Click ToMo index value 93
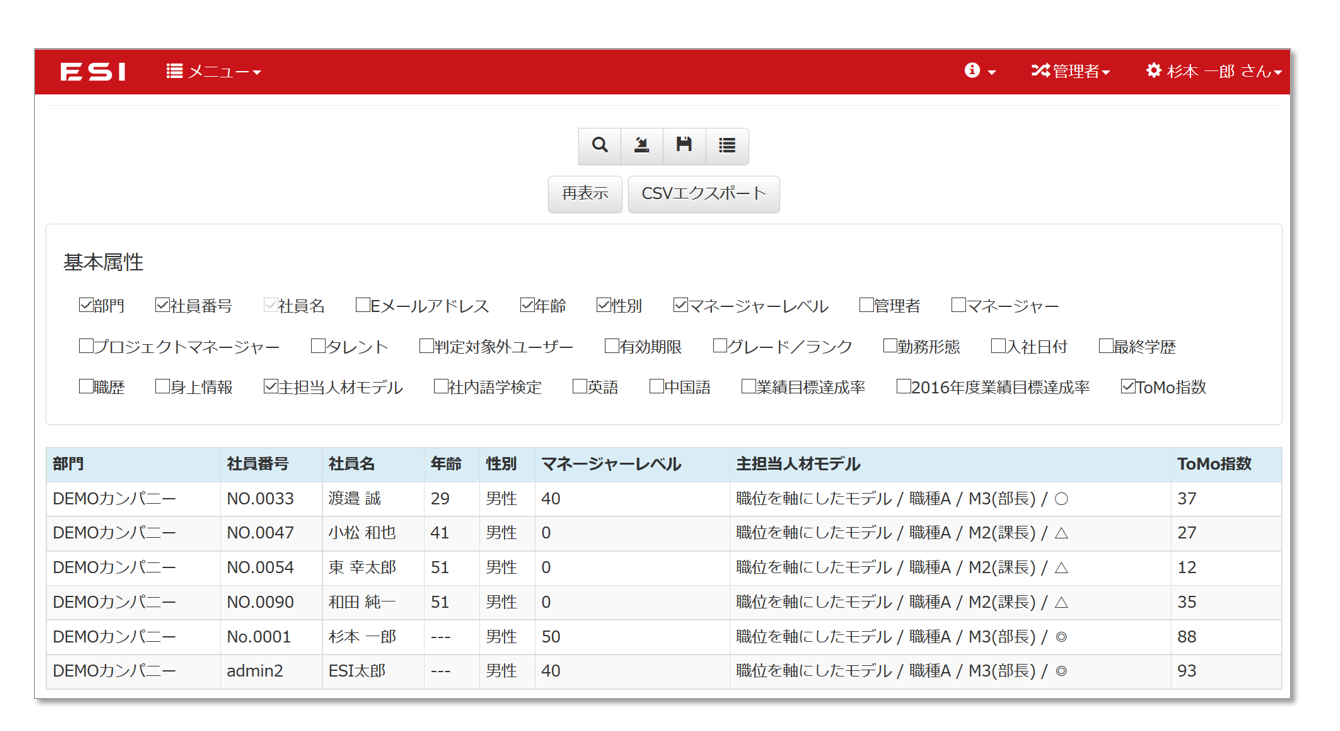The height and width of the screenshot is (731, 1340). [1187, 671]
